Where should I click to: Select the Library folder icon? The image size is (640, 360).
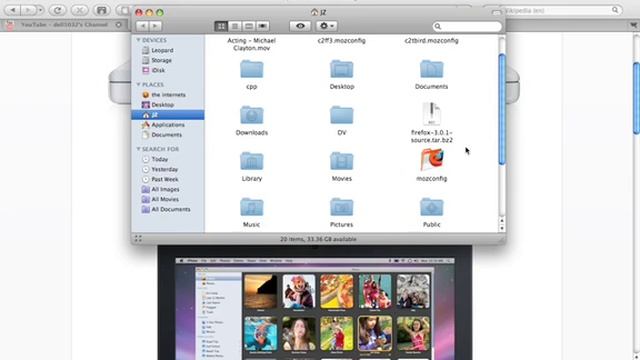pyautogui.click(x=251, y=161)
